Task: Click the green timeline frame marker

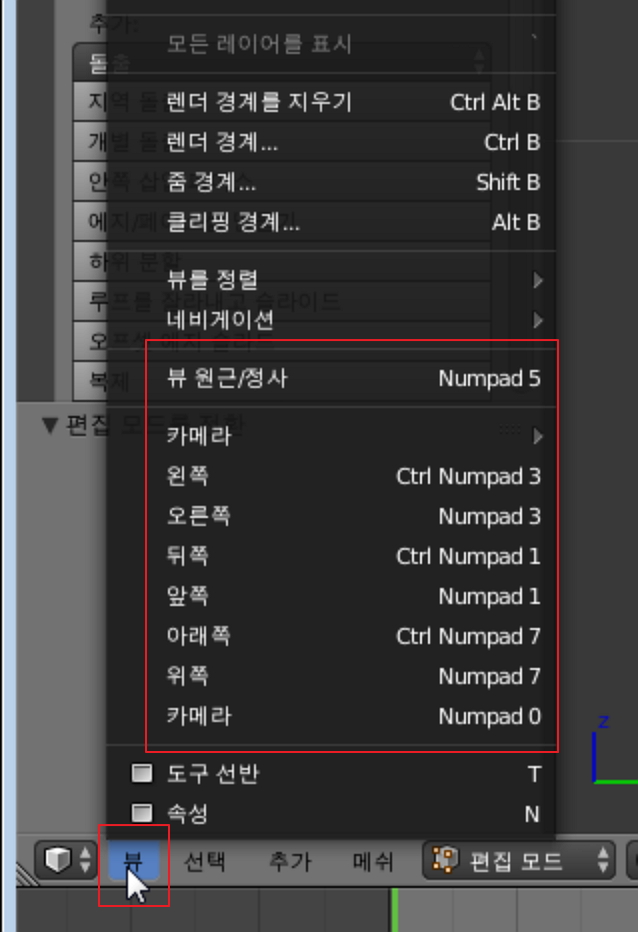Action: pos(394,909)
